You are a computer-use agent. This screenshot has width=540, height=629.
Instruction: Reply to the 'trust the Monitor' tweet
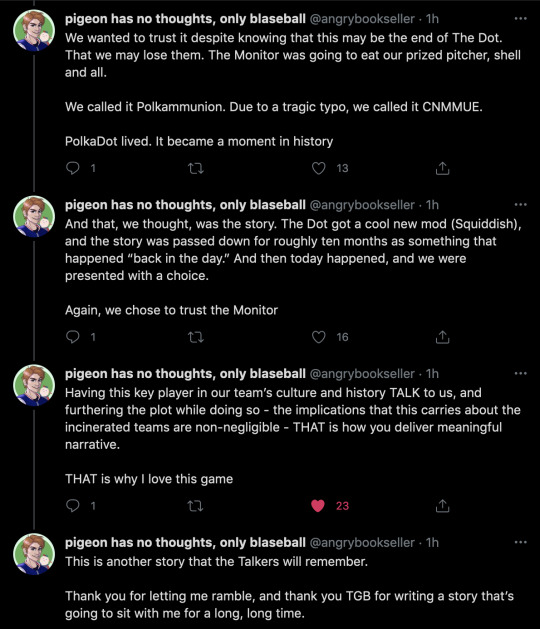point(73,337)
